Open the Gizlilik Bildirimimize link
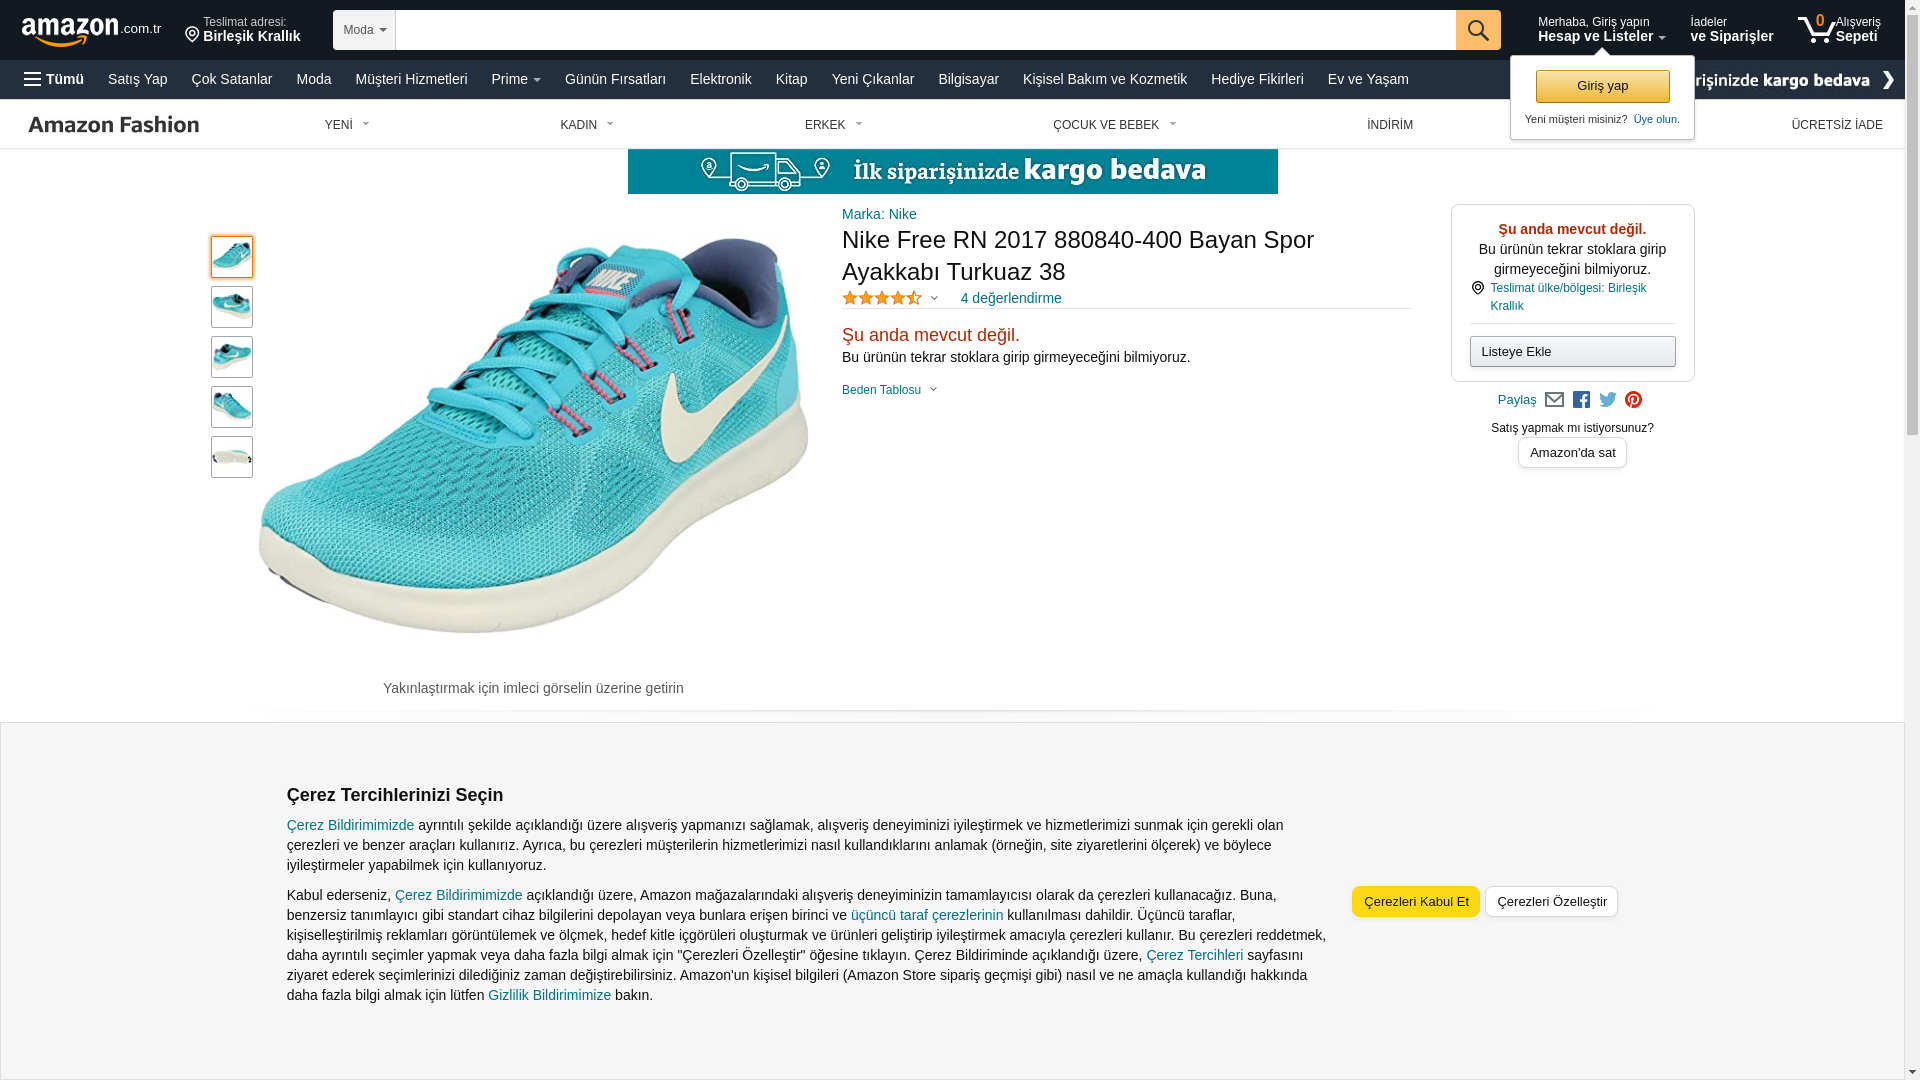 coord(549,995)
